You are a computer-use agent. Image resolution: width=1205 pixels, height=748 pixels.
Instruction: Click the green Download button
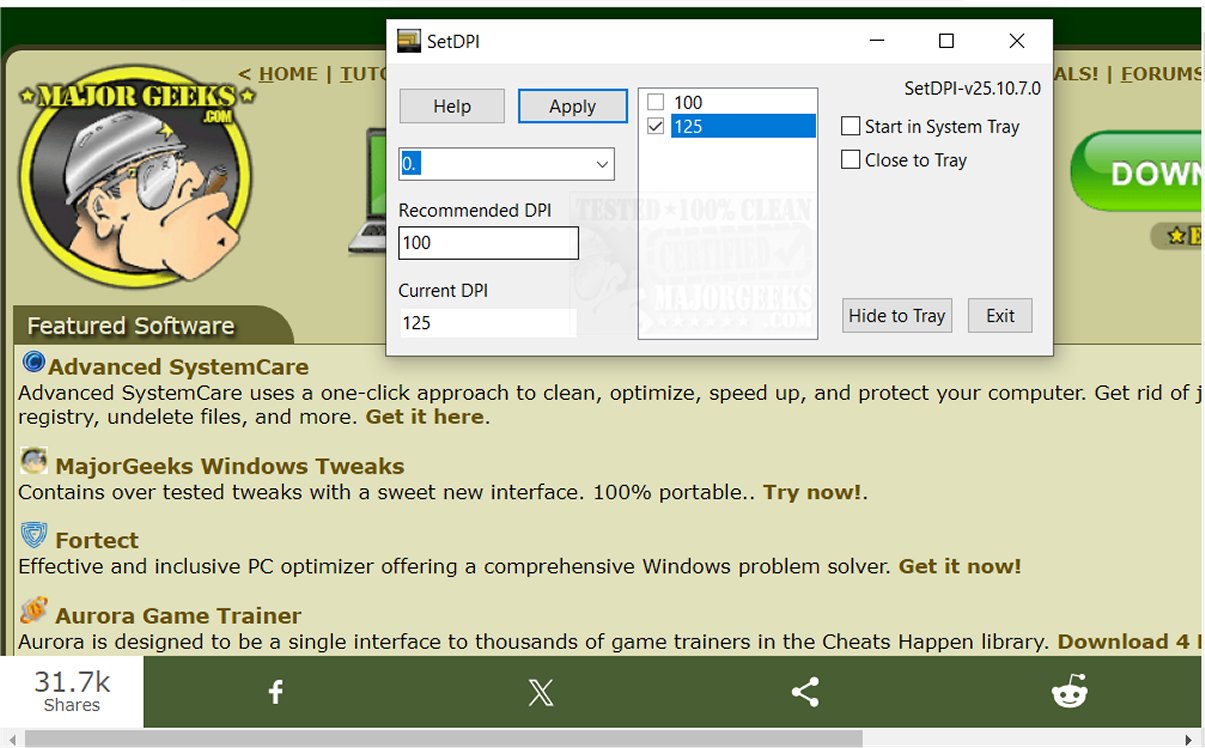pyautogui.click(x=1136, y=172)
